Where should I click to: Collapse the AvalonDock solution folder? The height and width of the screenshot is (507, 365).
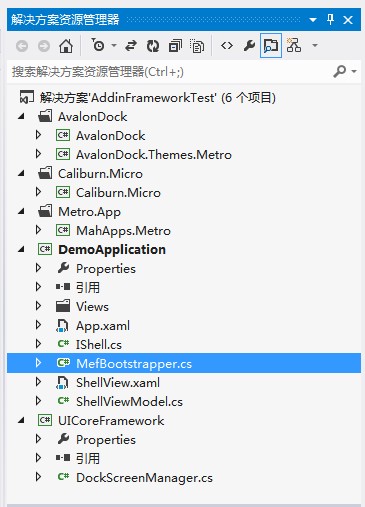click(x=21, y=116)
